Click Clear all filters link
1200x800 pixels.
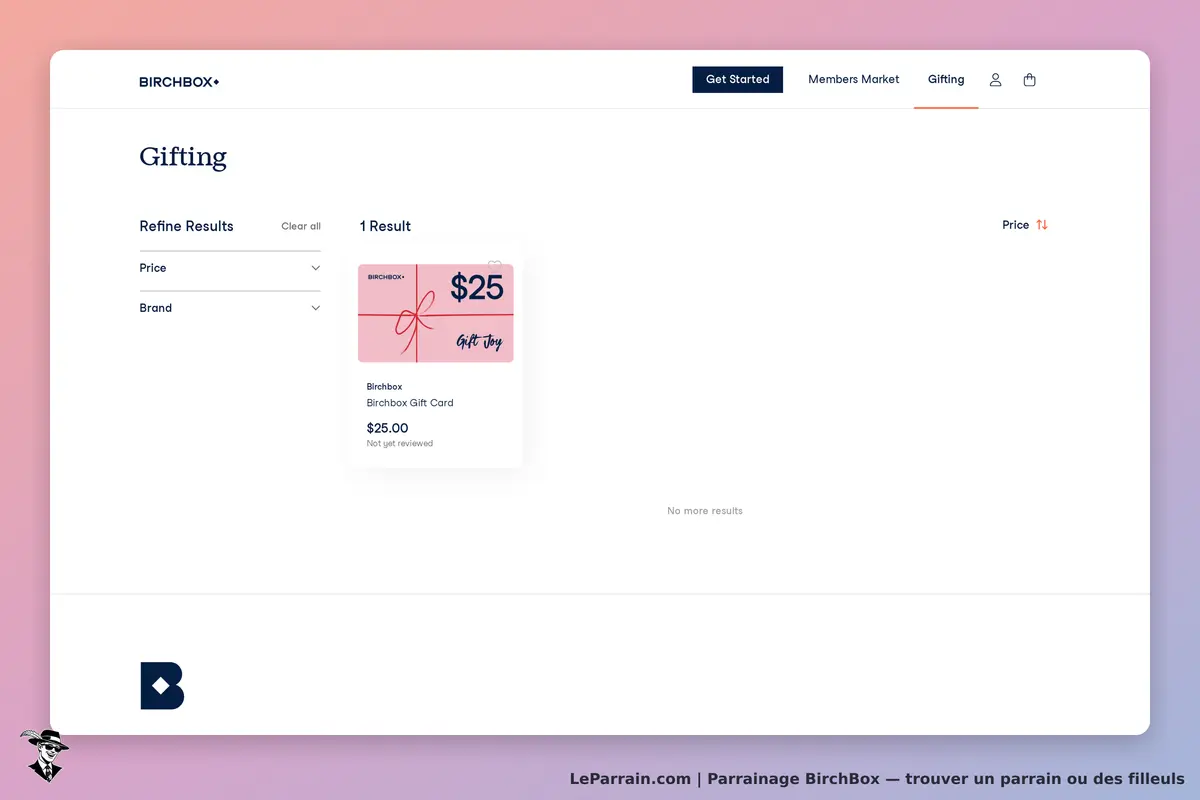(301, 226)
